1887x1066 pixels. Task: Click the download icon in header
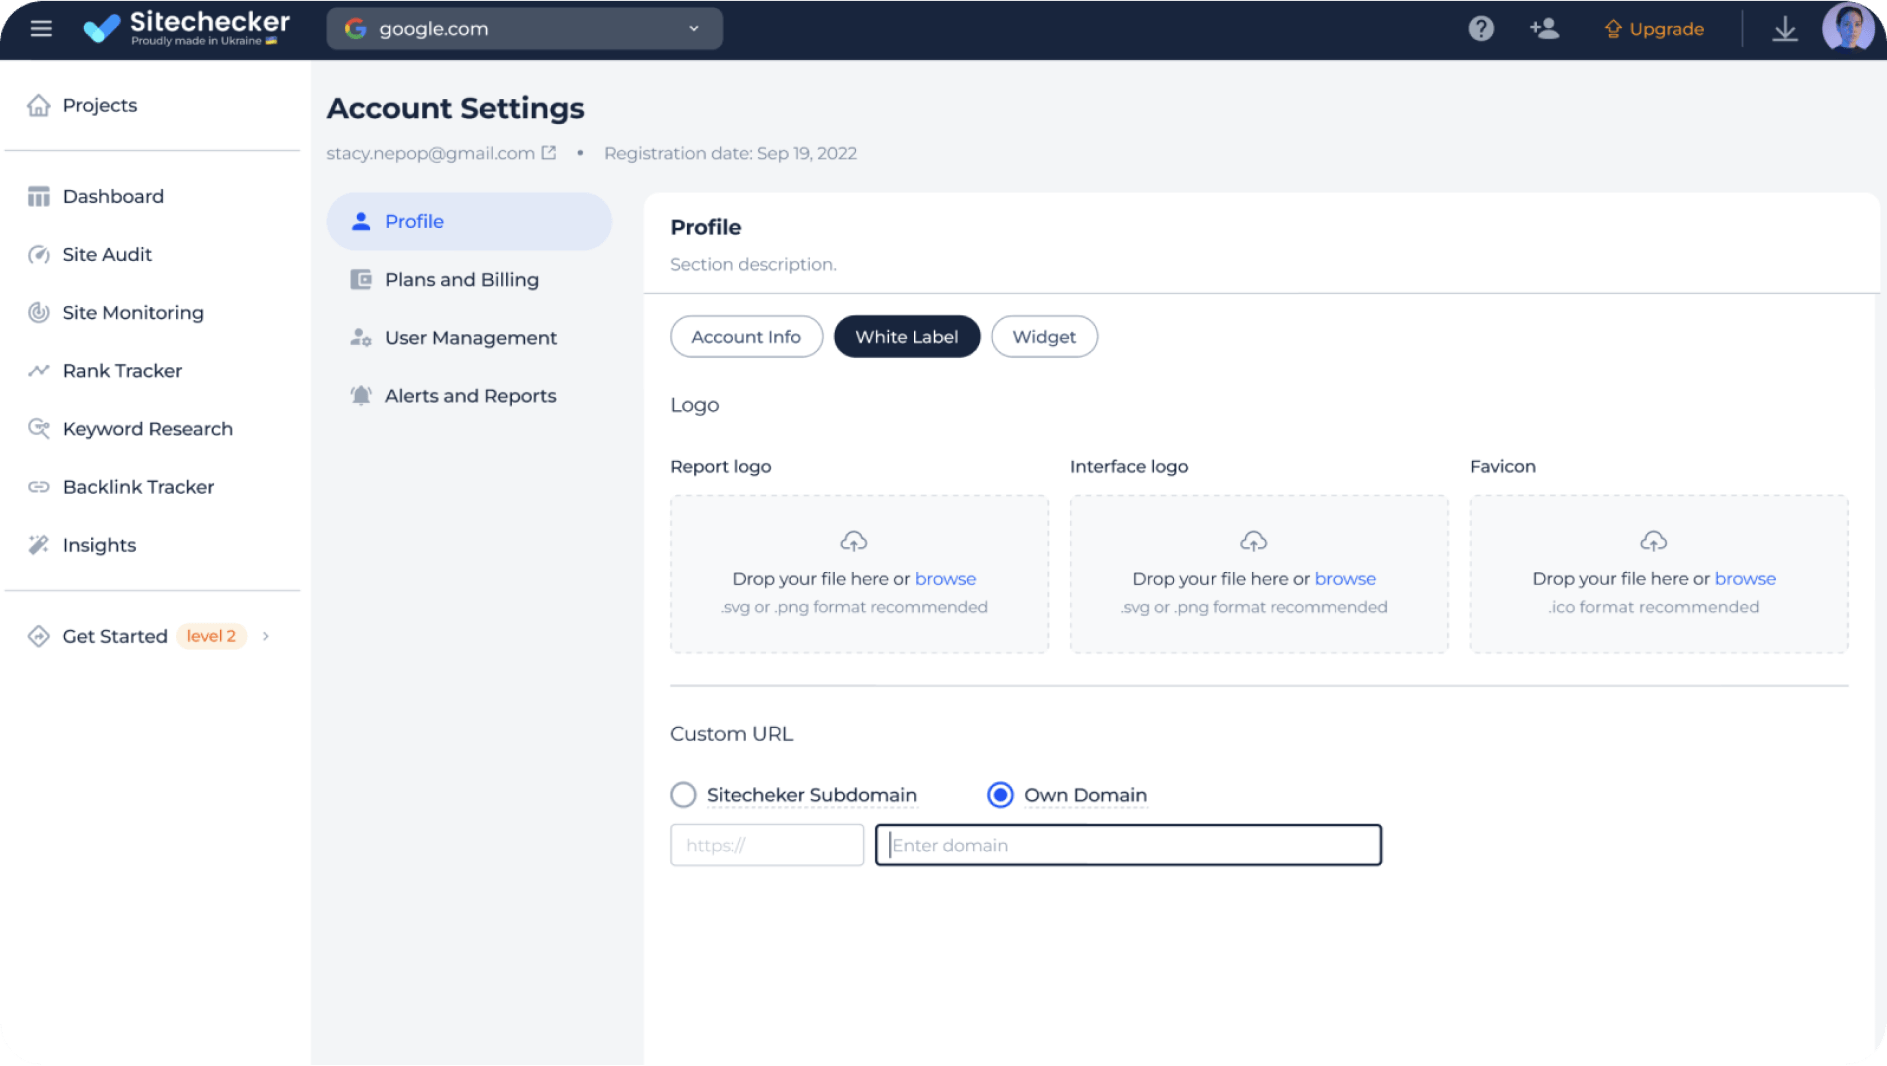(x=1785, y=29)
